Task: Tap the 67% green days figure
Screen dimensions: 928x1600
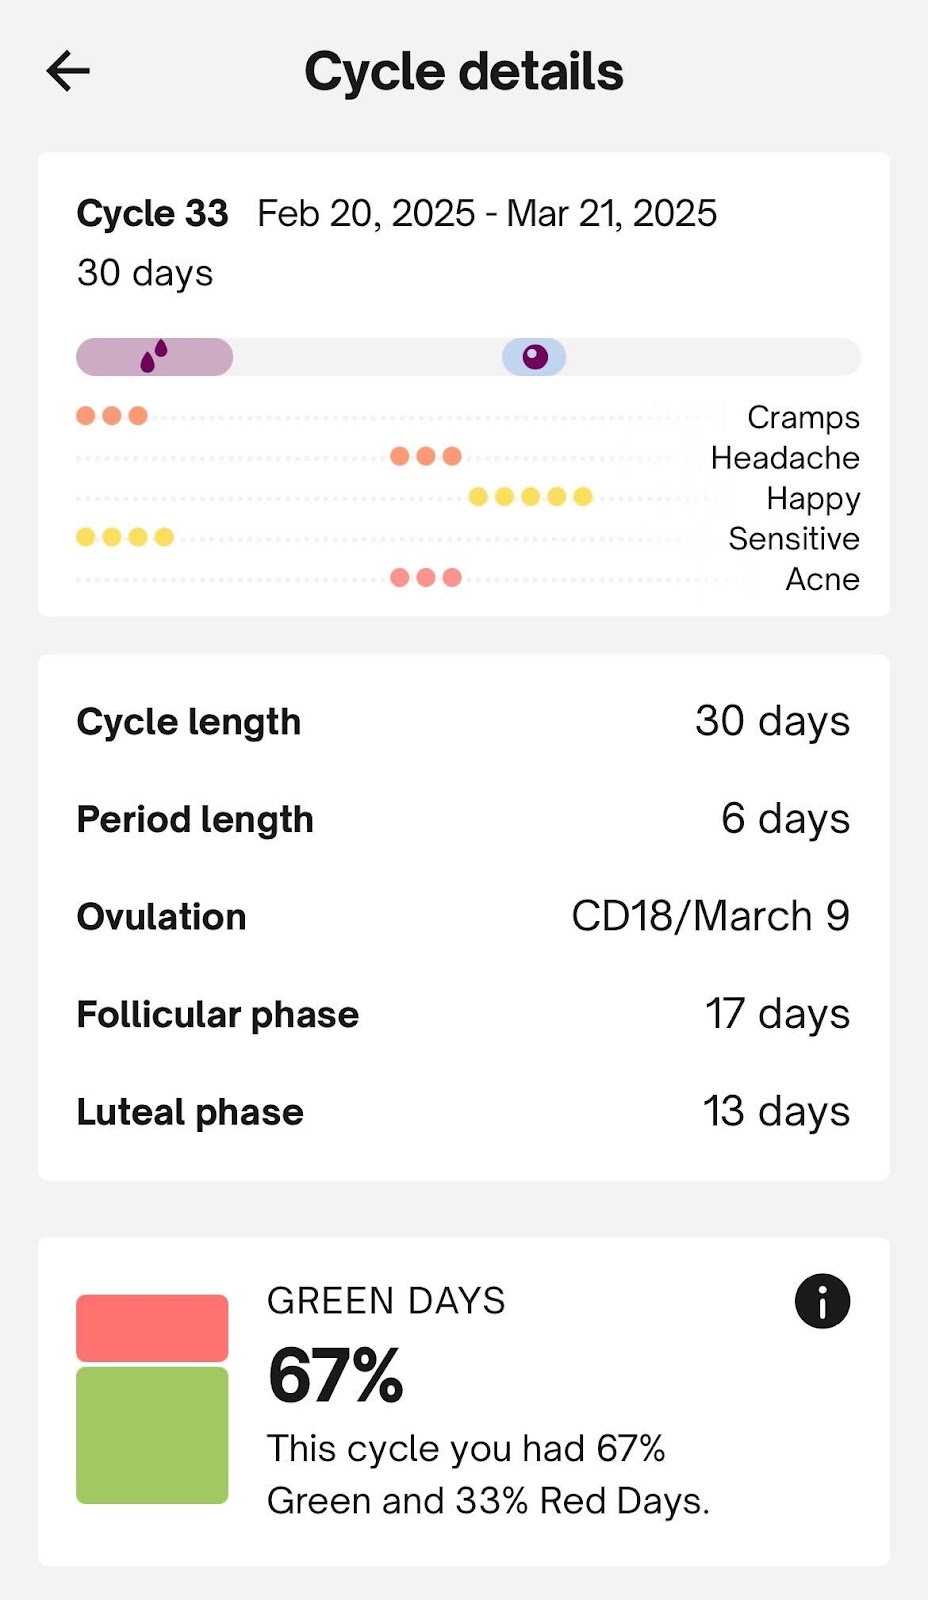Action: (x=336, y=1376)
